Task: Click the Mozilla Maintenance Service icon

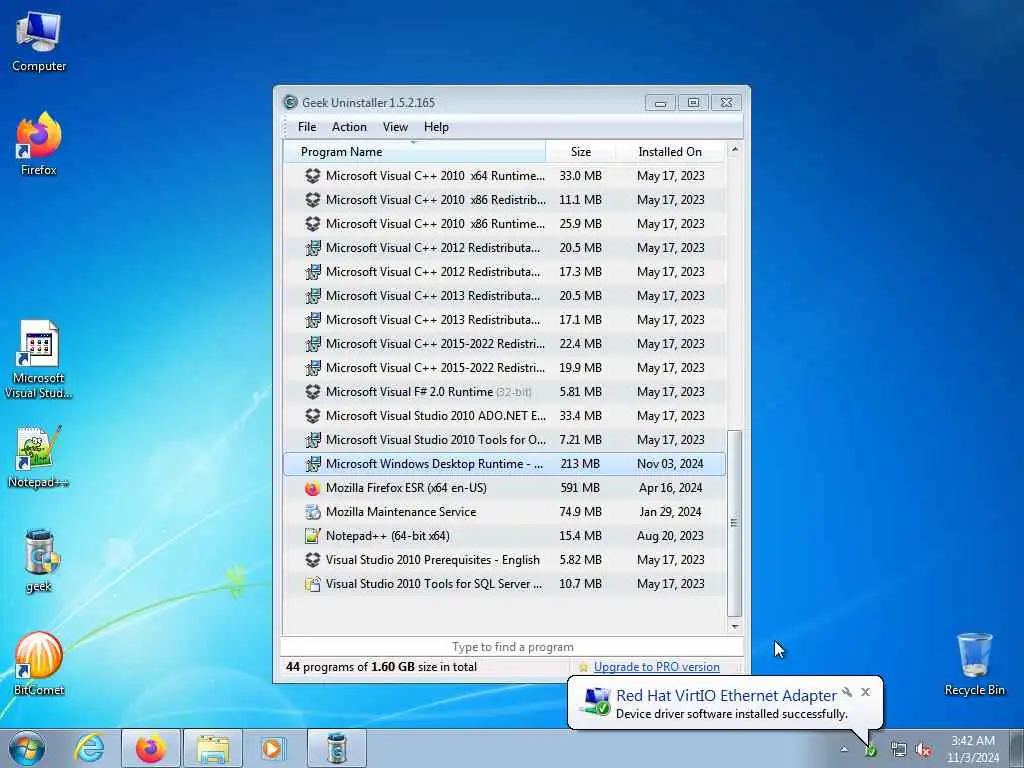Action: [313, 511]
